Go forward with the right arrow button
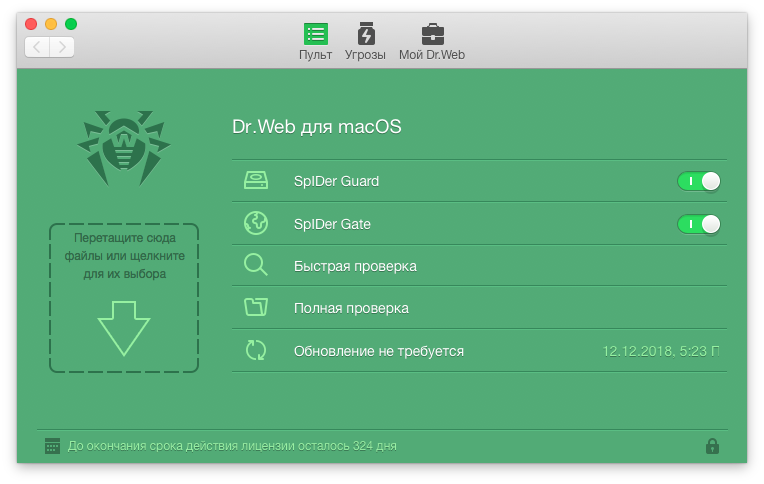This screenshot has width=764, height=484. (62, 47)
